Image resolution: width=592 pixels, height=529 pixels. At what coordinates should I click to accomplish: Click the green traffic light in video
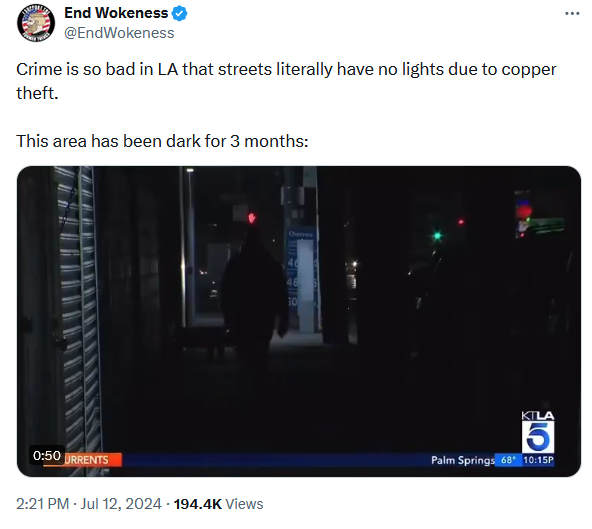[437, 236]
